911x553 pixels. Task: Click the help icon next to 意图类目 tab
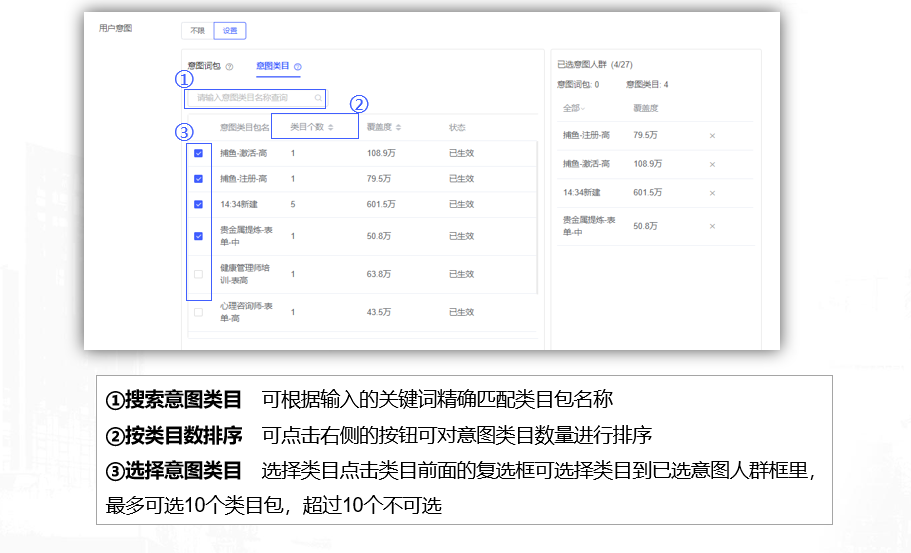tap(298, 67)
